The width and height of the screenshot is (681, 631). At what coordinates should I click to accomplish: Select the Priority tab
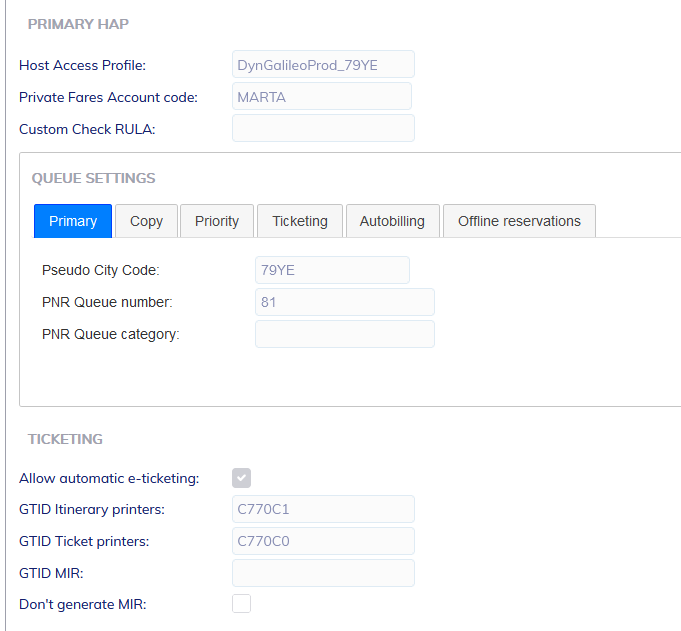coord(217,221)
